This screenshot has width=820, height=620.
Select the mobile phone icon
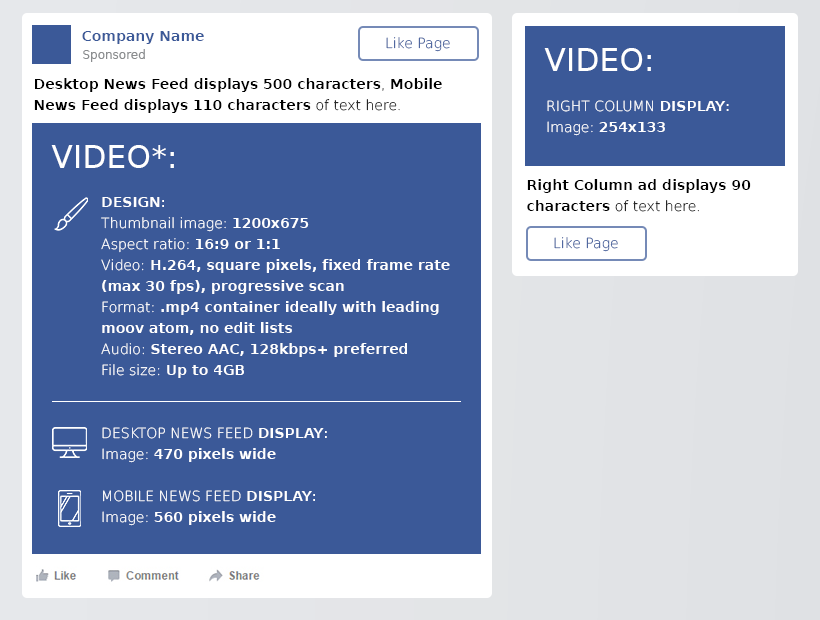(69, 506)
